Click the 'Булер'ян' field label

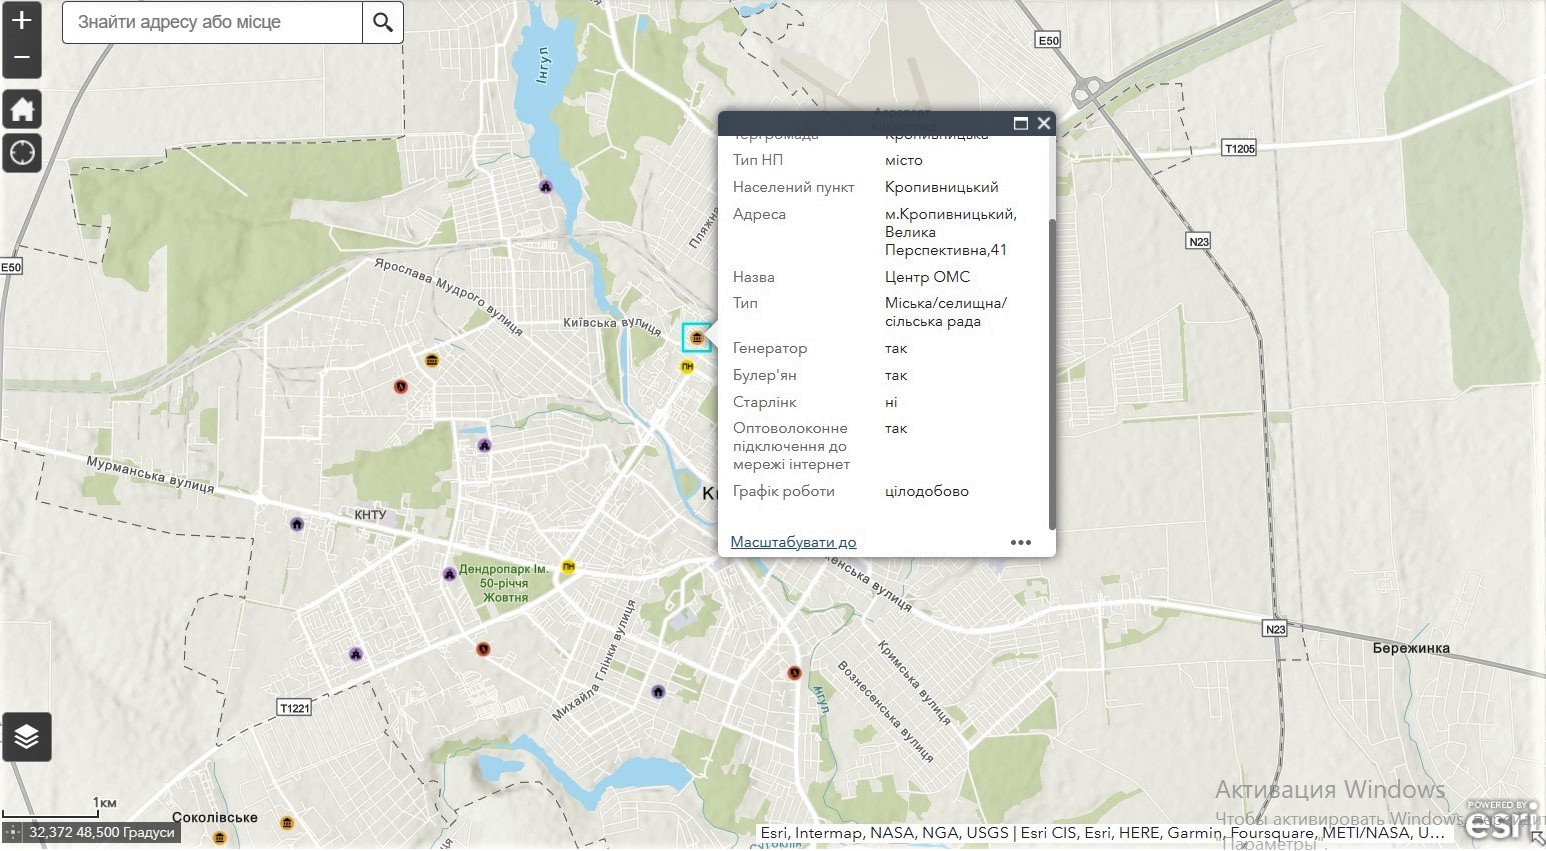click(765, 375)
